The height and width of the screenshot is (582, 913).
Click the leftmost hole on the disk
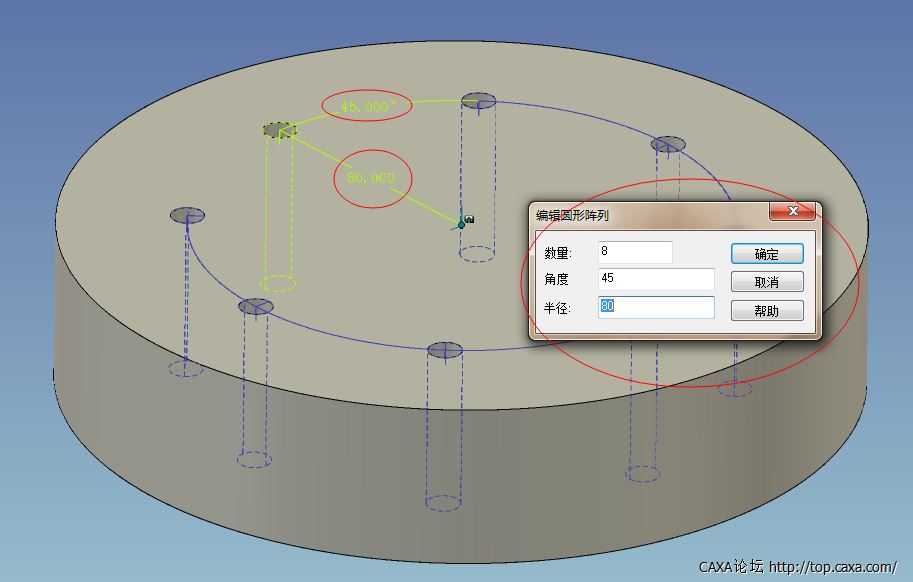pos(187,215)
